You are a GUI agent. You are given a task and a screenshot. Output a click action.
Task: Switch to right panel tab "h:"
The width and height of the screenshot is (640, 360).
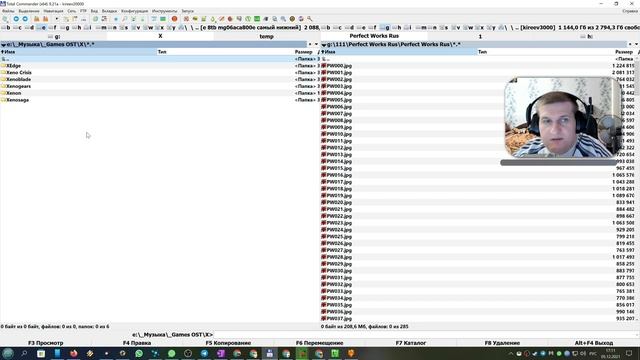[x=587, y=36]
